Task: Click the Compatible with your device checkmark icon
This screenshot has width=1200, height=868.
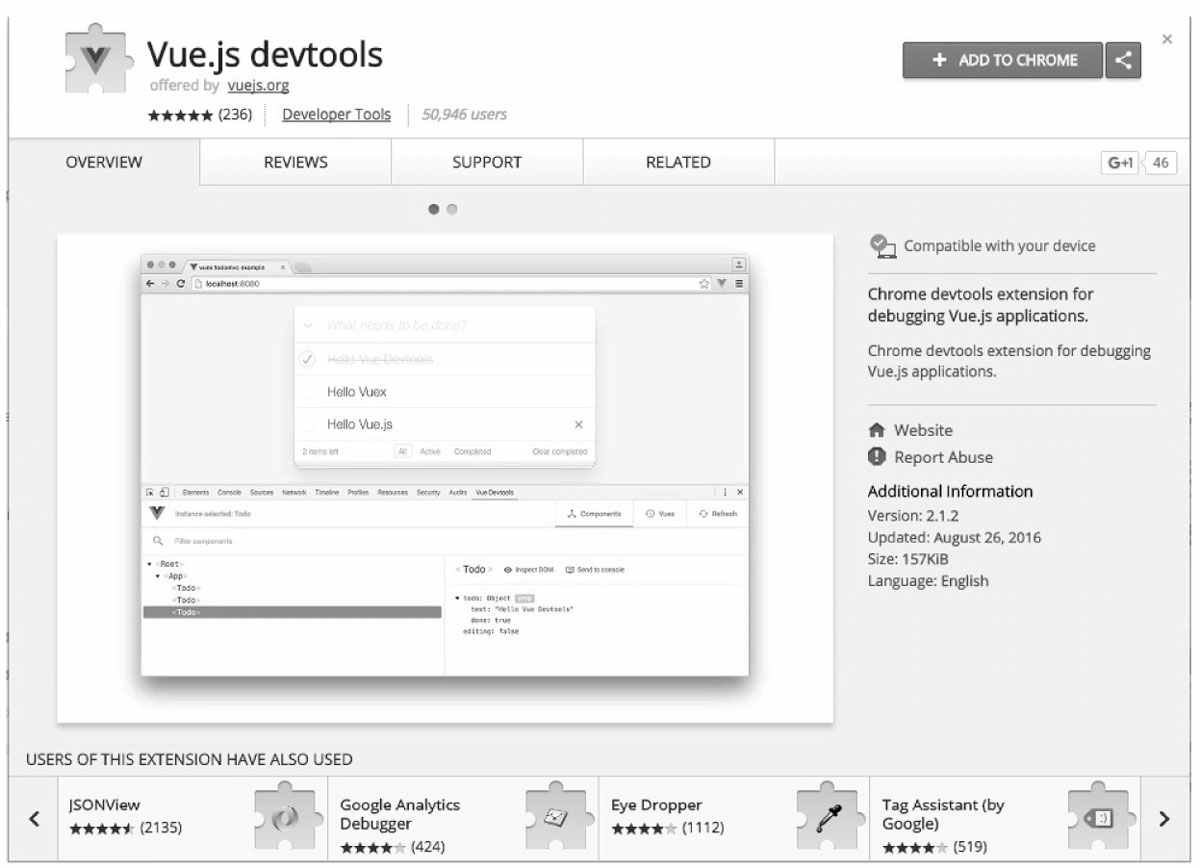Action: pyautogui.click(x=881, y=245)
